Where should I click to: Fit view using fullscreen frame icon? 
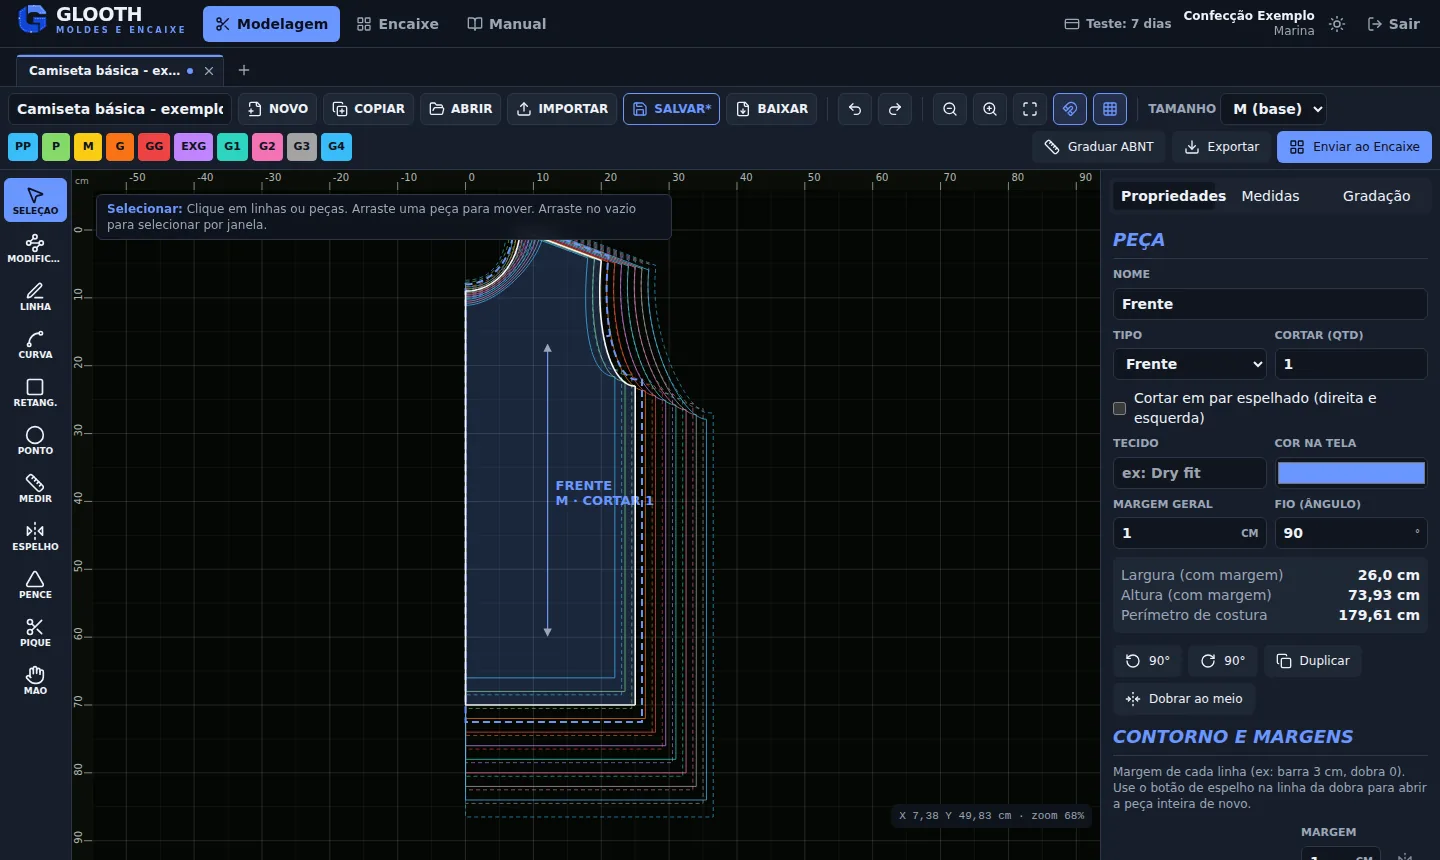1030,109
